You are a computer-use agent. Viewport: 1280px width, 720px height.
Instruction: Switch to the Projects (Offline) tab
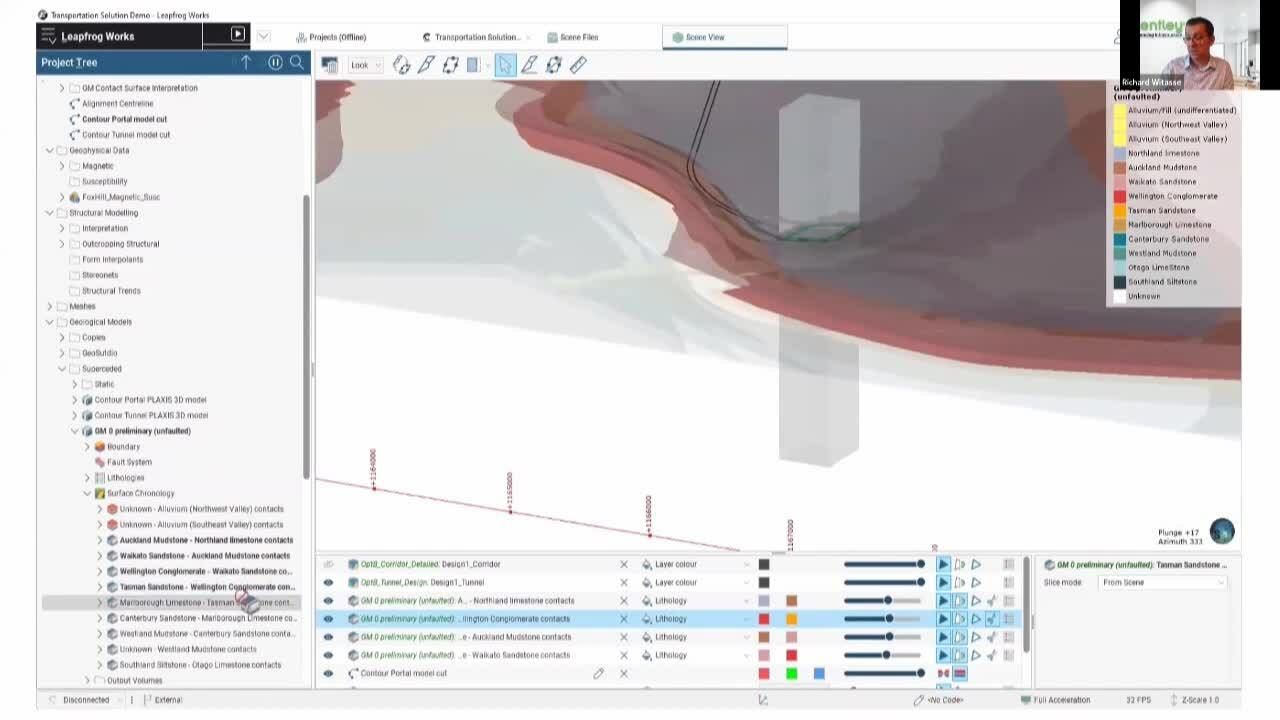pyautogui.click(x=331, y=37)
